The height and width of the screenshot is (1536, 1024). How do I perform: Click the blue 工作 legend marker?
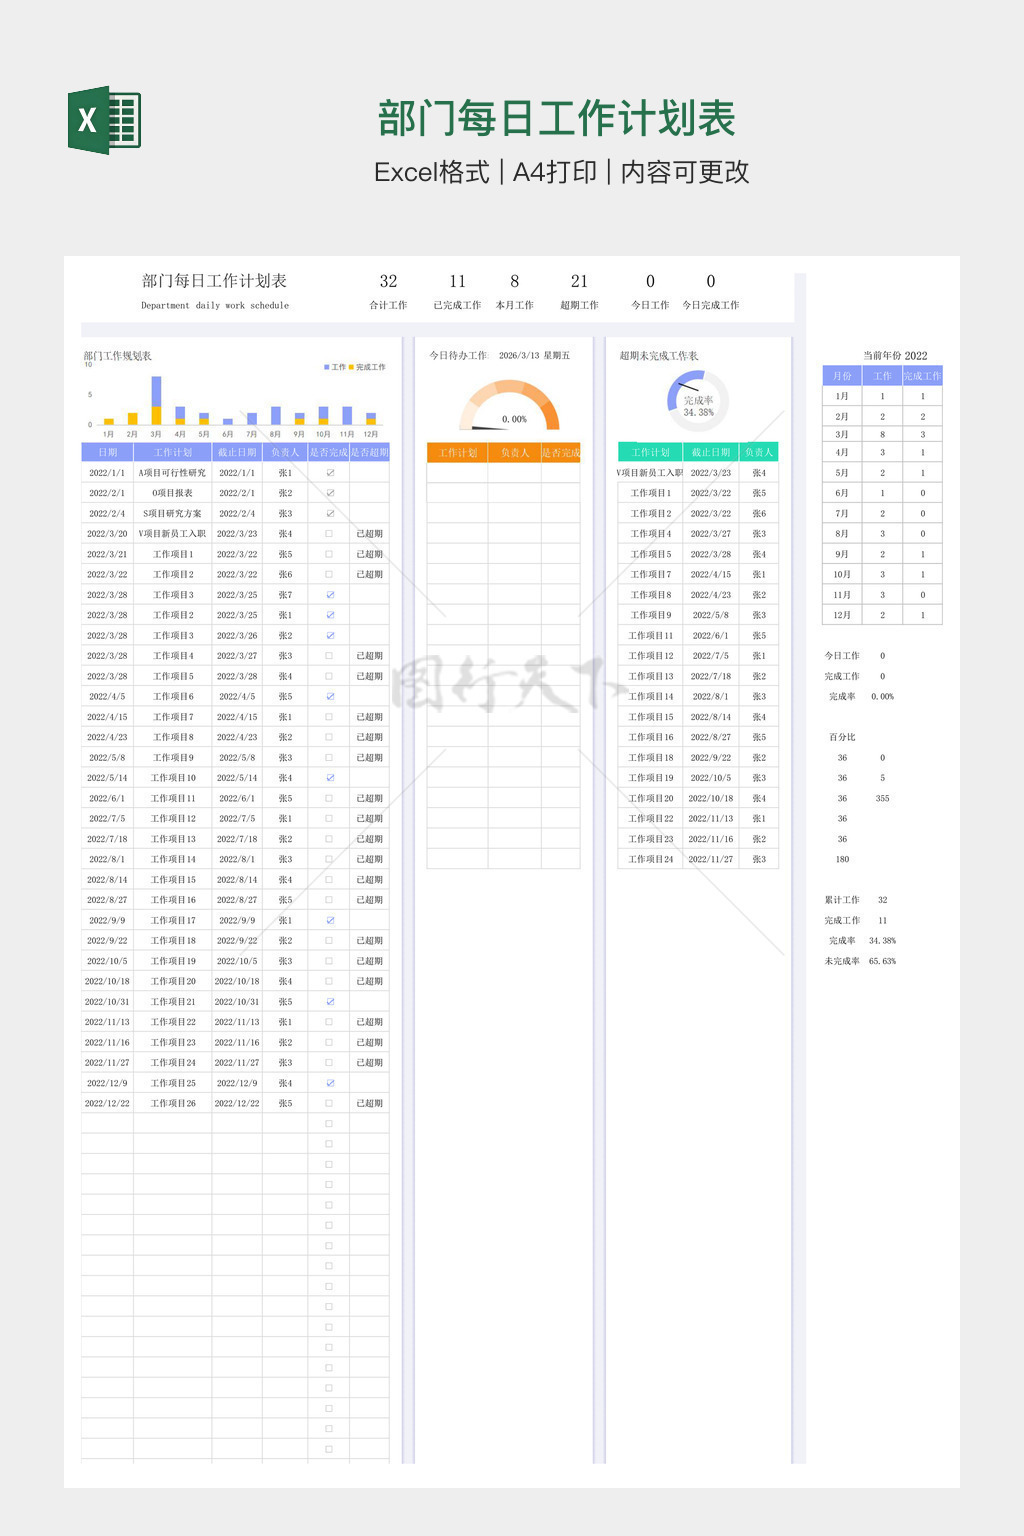(326, 367)
